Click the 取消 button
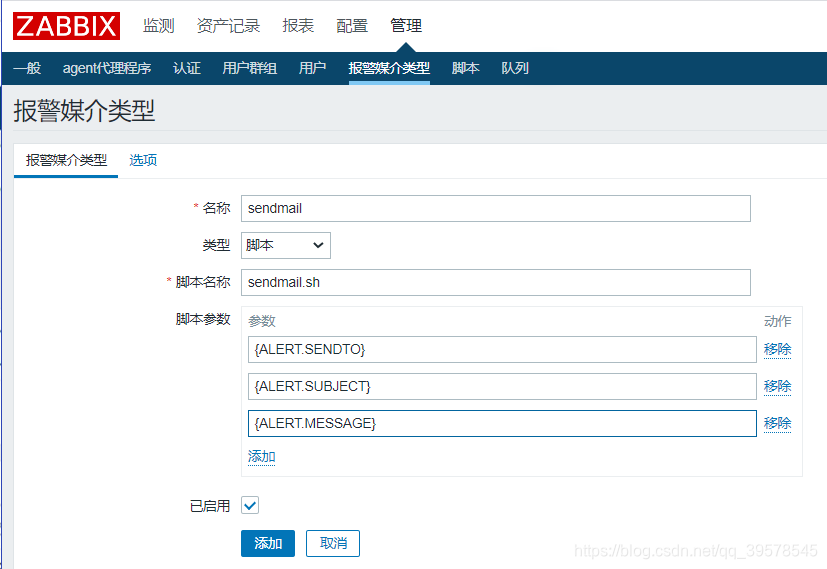827x569 pixels. pyautogui.click(x=333, y=543)
